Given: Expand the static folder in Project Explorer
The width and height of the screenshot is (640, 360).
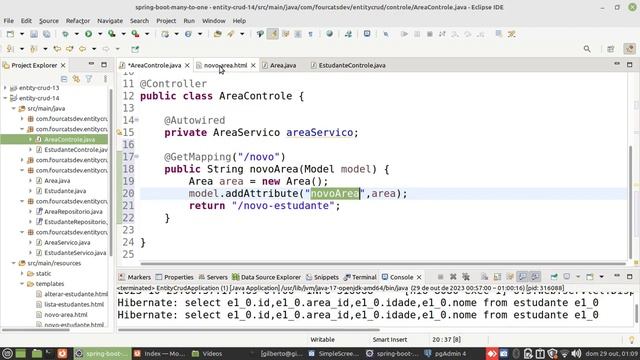Looking at the screenshot, I should [22, 273].
